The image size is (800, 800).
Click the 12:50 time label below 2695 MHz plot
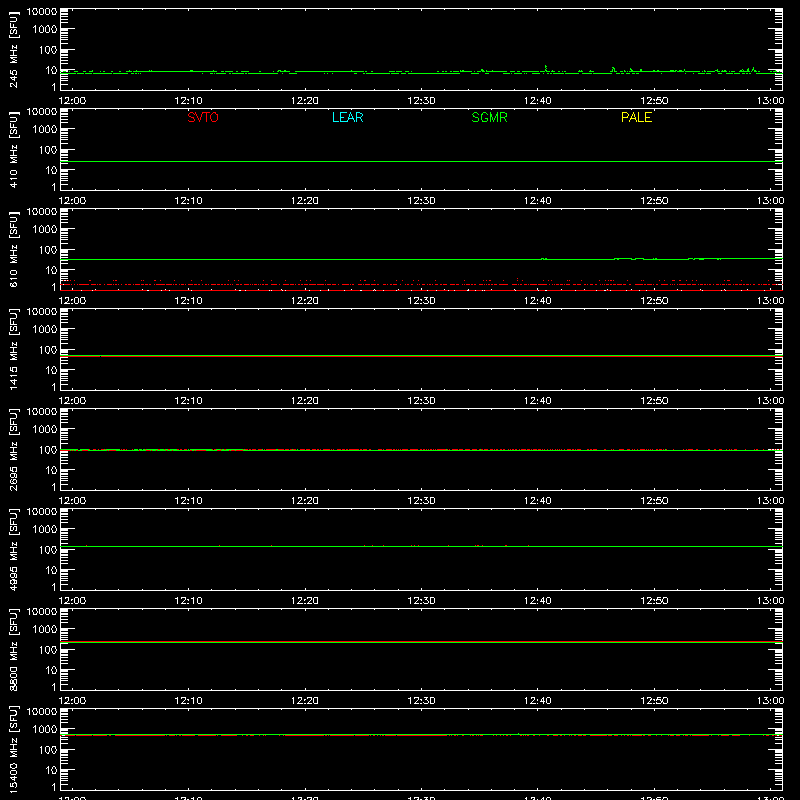654,501
